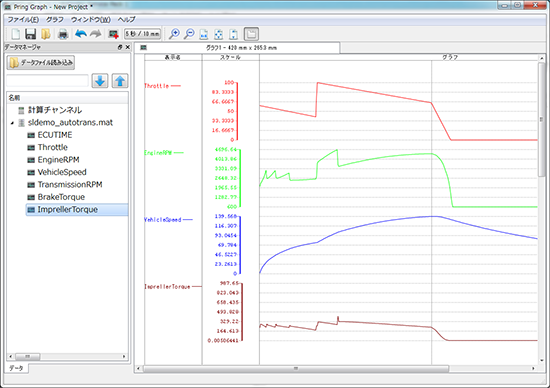Image resolution: width=550 pixels, height=388 pixels.
Task: Click the channel search input field
Action: click(47, 81)
